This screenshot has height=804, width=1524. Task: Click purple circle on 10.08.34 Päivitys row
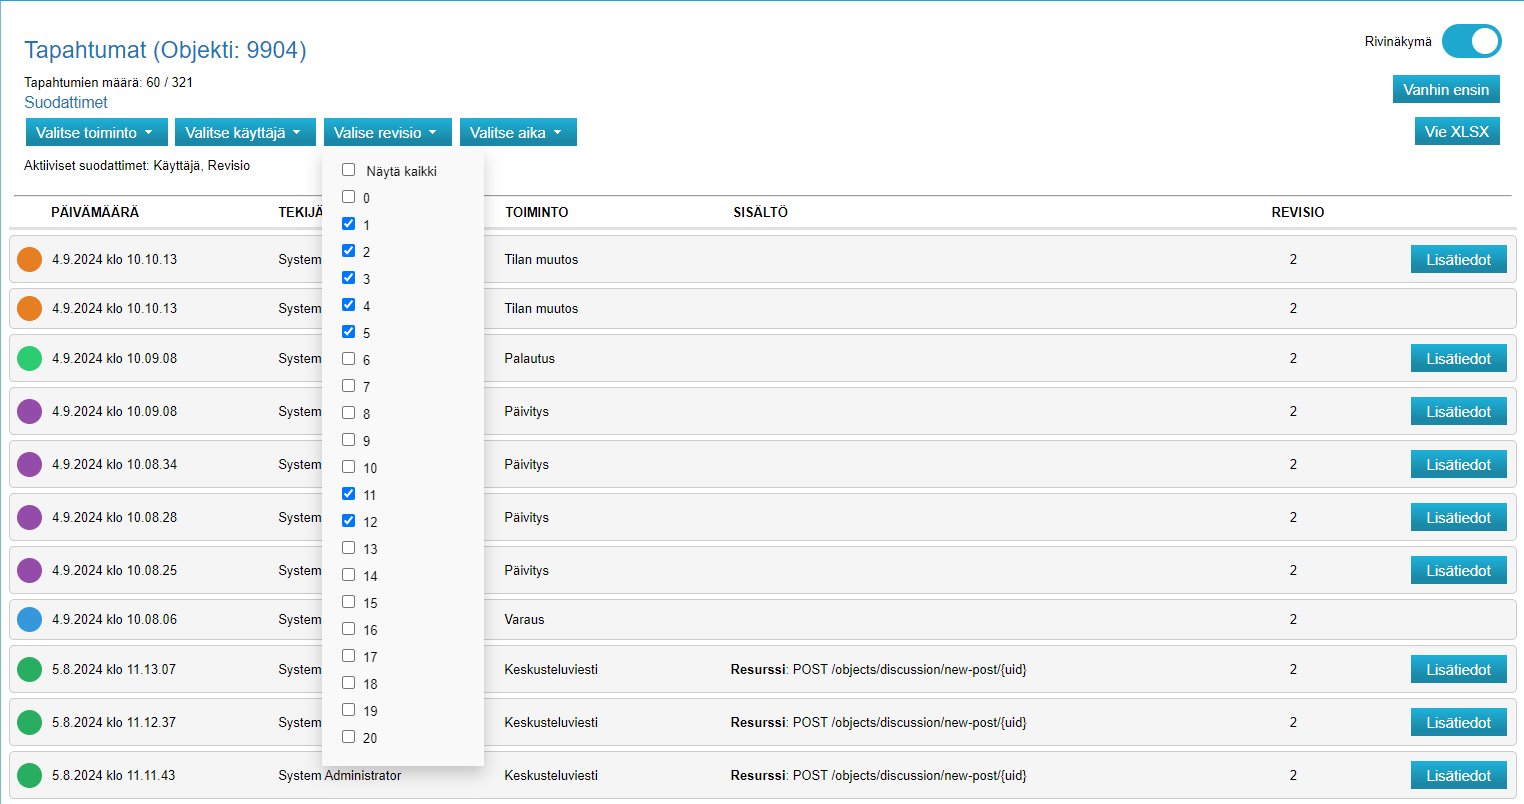coord(30,464)
